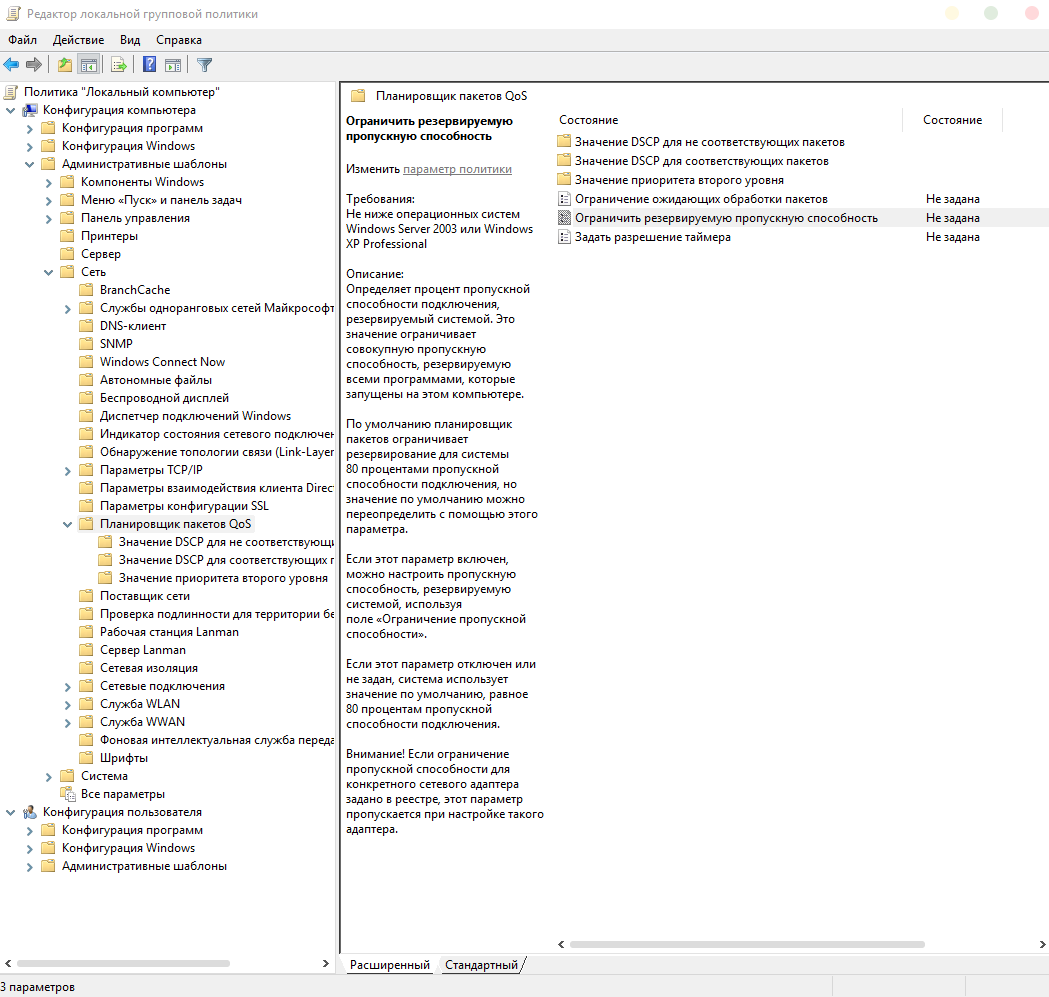
Task: Click the Up one level folder icon
Action: point(65,65)
